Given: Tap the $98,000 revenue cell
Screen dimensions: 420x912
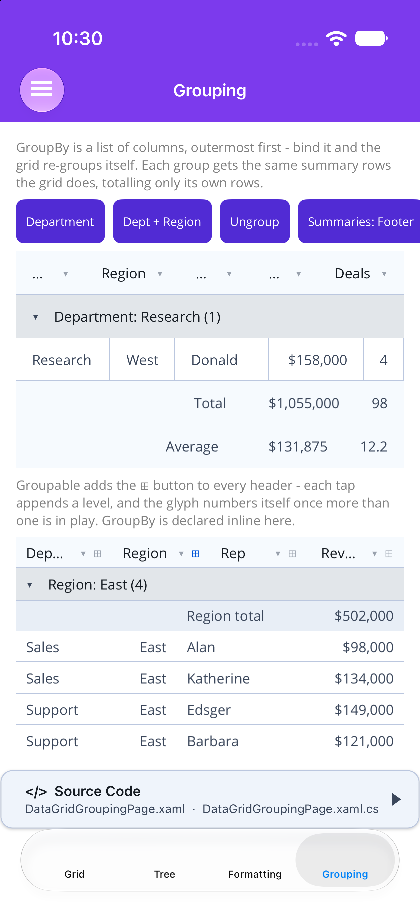Looking at the screenshot, I should [368, 648].
